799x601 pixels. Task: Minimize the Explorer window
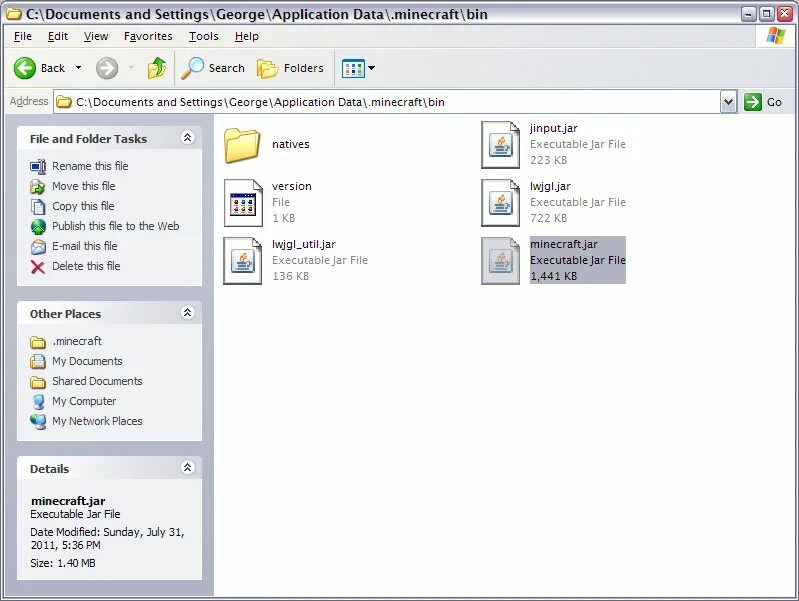tap(749, 14)
